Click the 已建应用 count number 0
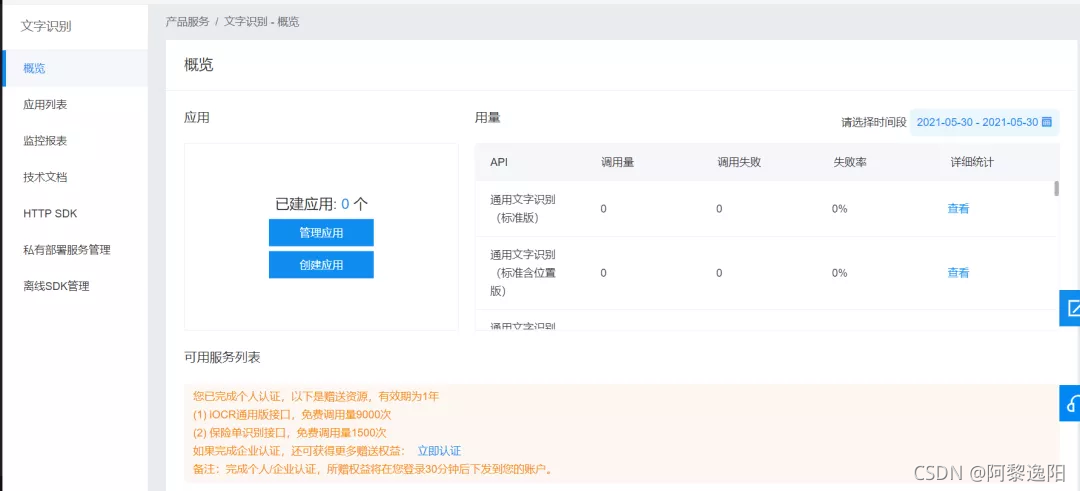This screenshot has height=491, width=1080. click(x=345, y=203)
